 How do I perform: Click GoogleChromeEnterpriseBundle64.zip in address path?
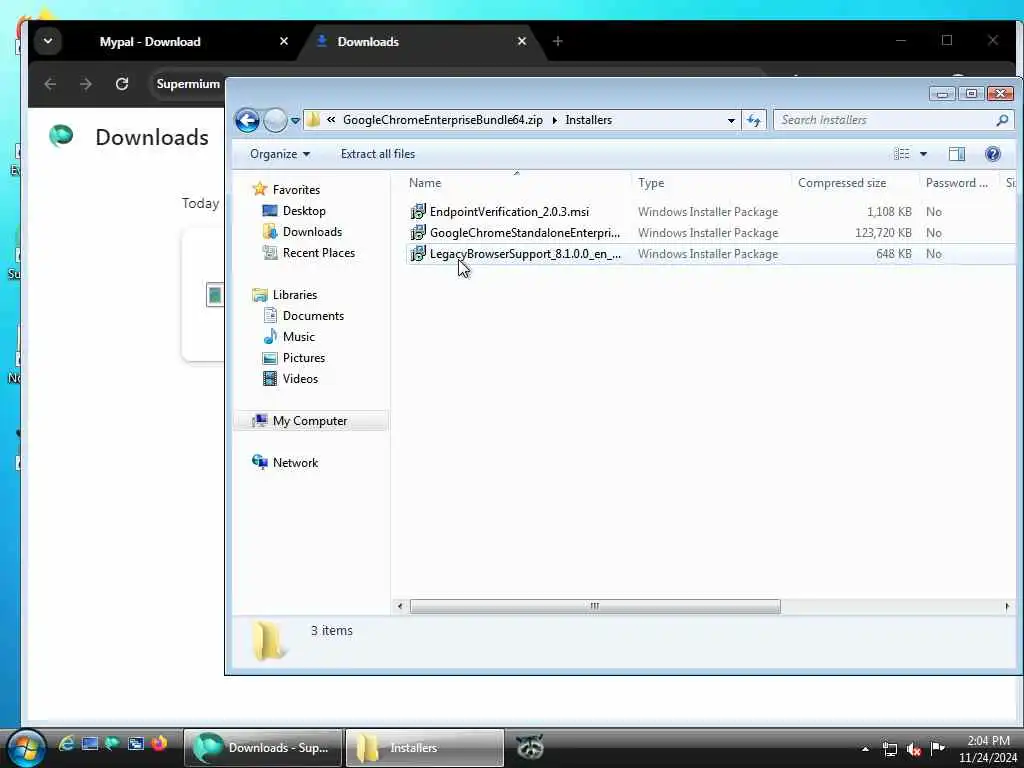[x=443, y=120]
